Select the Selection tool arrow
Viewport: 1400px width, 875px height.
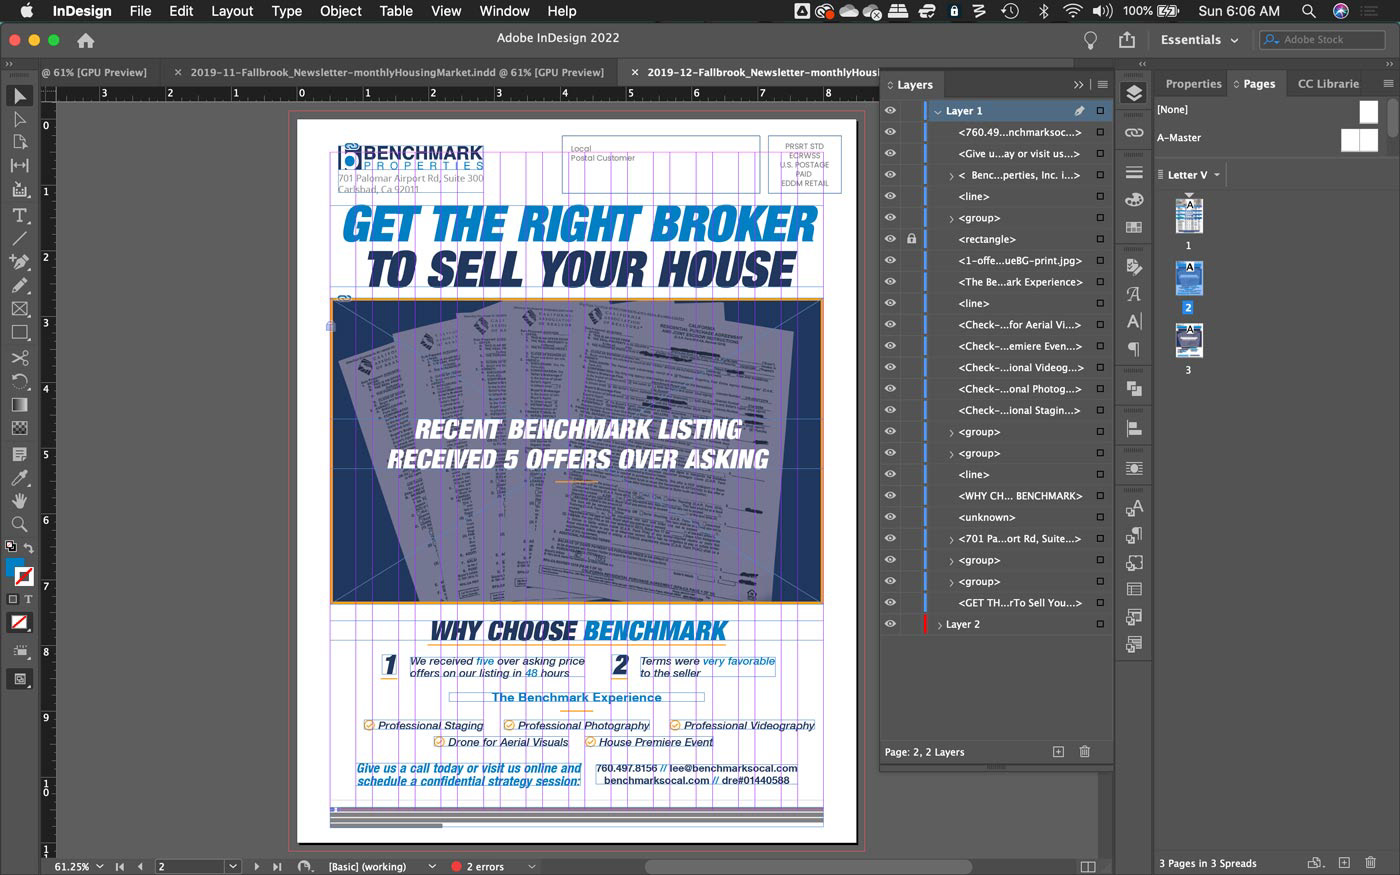tap(19, 96)
